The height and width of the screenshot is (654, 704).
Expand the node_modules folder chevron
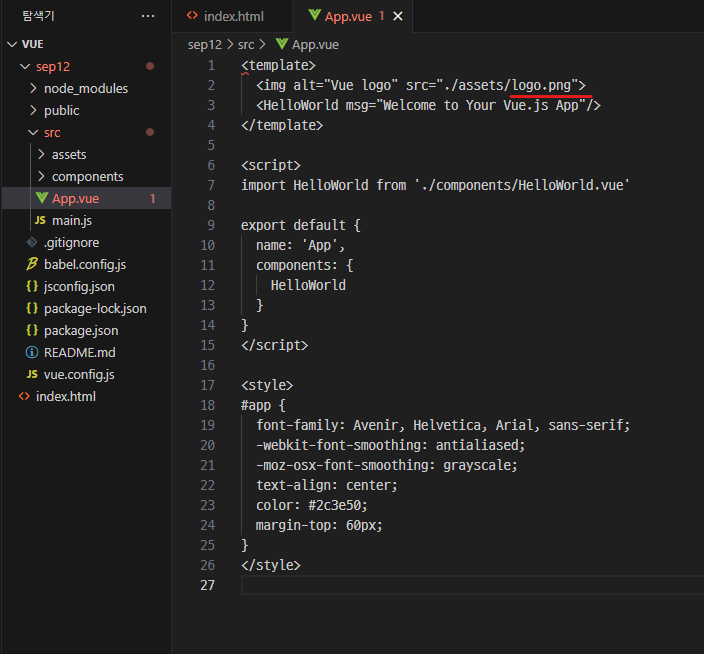tap(33, 88)
